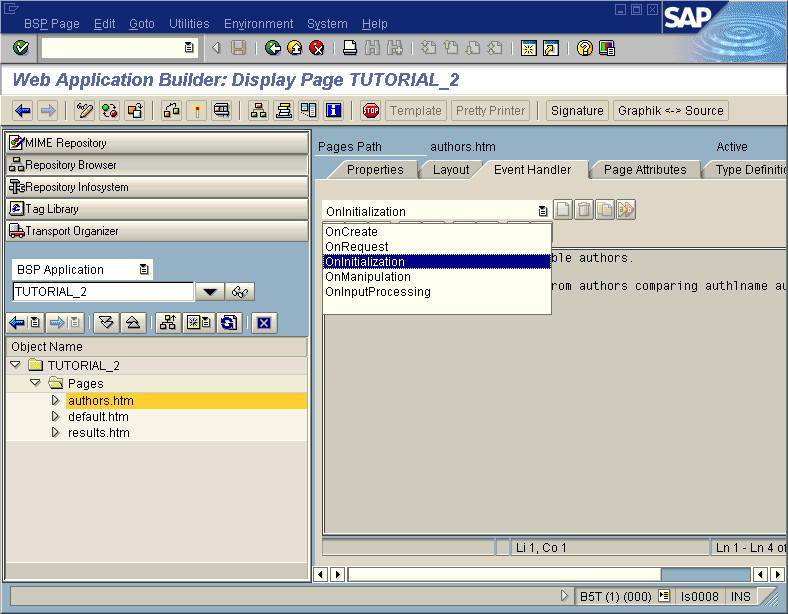Click in the TUTORIAL_2 application name field

point(103,291)
